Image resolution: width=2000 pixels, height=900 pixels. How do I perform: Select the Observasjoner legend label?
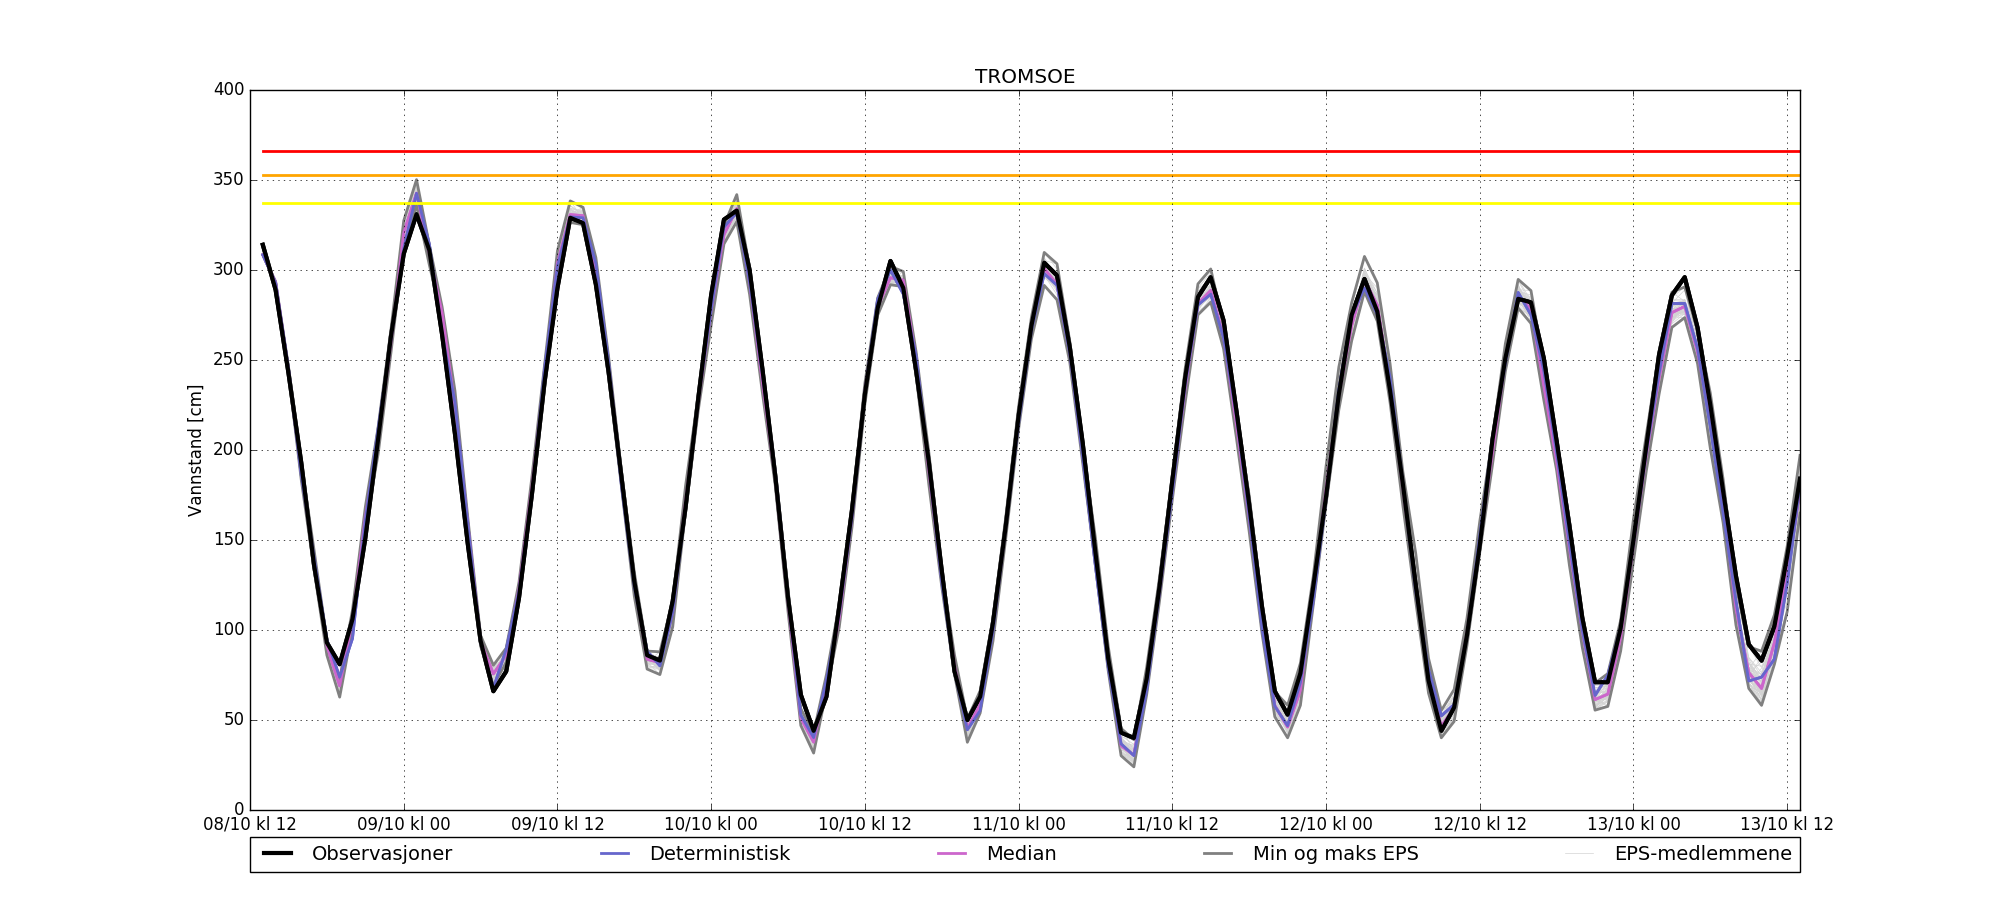pyautogui.click(x=381, y=854)
